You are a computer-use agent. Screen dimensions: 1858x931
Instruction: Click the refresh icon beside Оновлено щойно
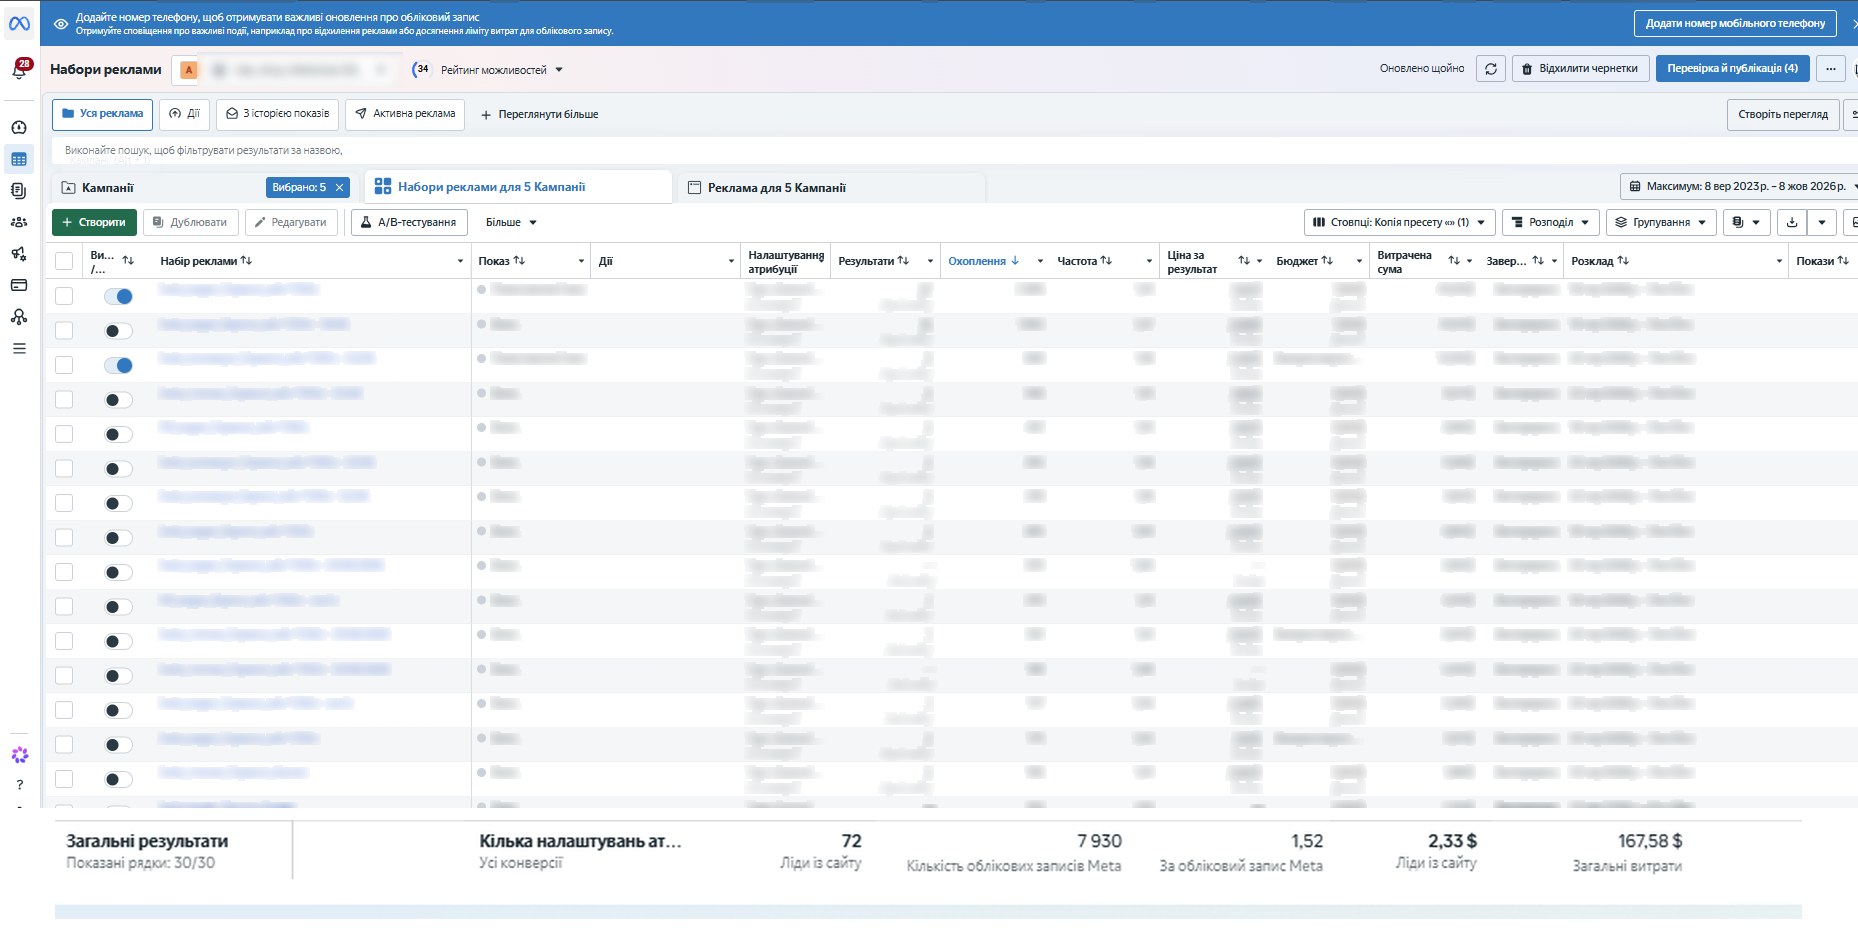pyautogui.click(x=1491, y=69)
